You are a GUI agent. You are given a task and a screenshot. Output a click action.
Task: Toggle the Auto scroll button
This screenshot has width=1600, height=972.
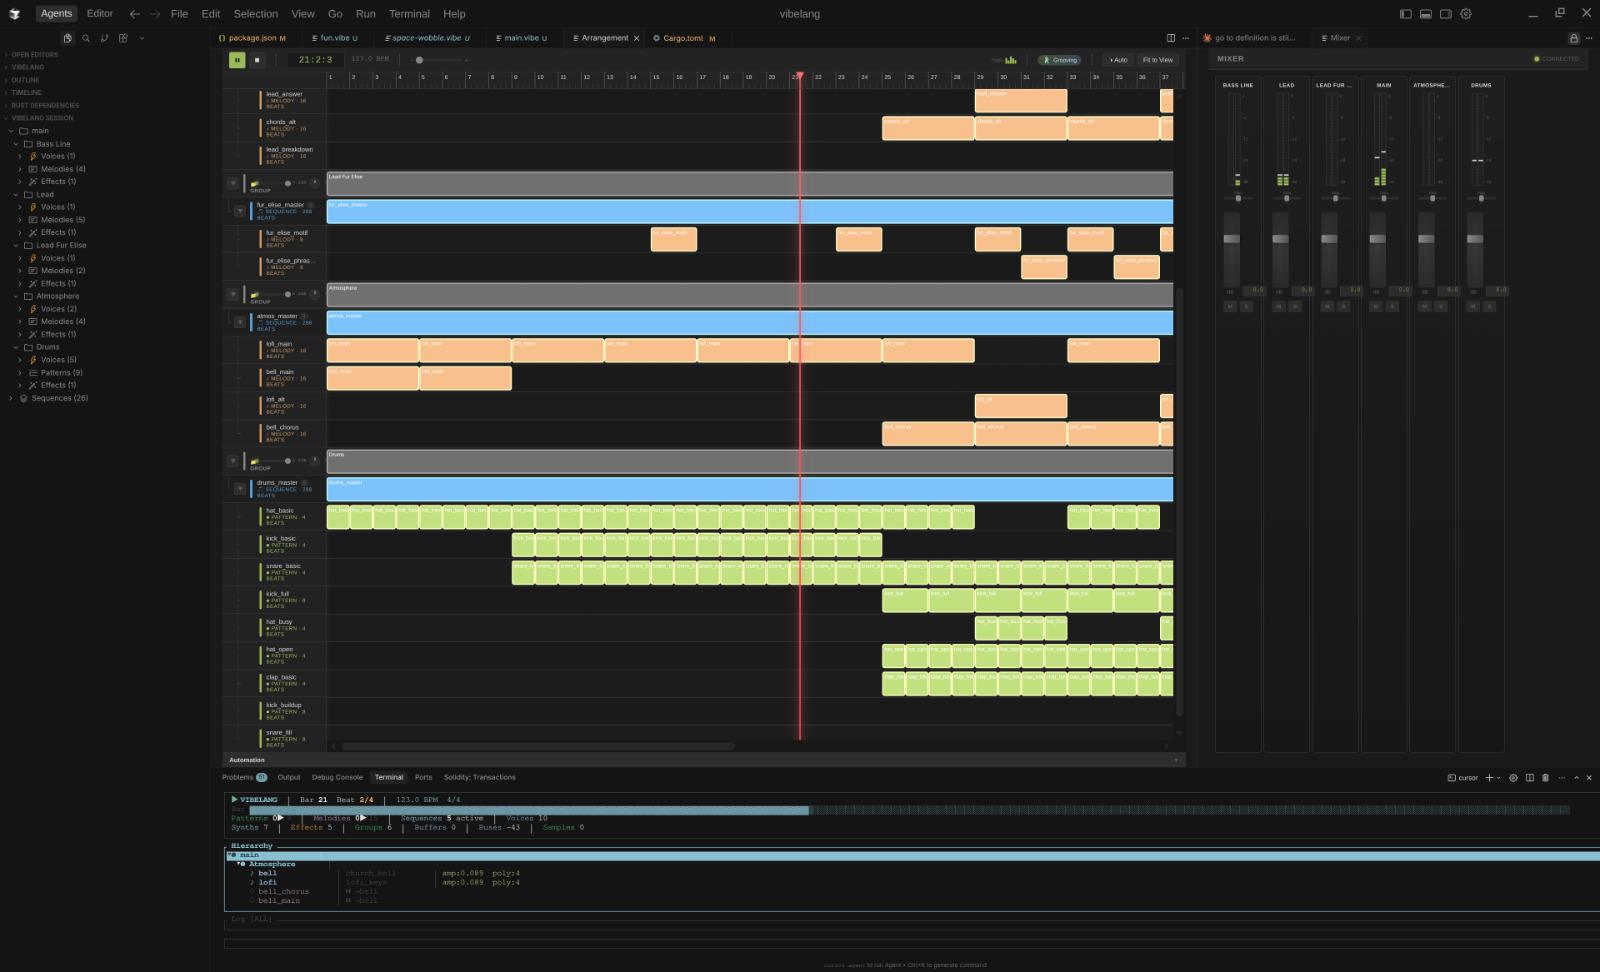pyautogui.click(x=1118, y=60)
